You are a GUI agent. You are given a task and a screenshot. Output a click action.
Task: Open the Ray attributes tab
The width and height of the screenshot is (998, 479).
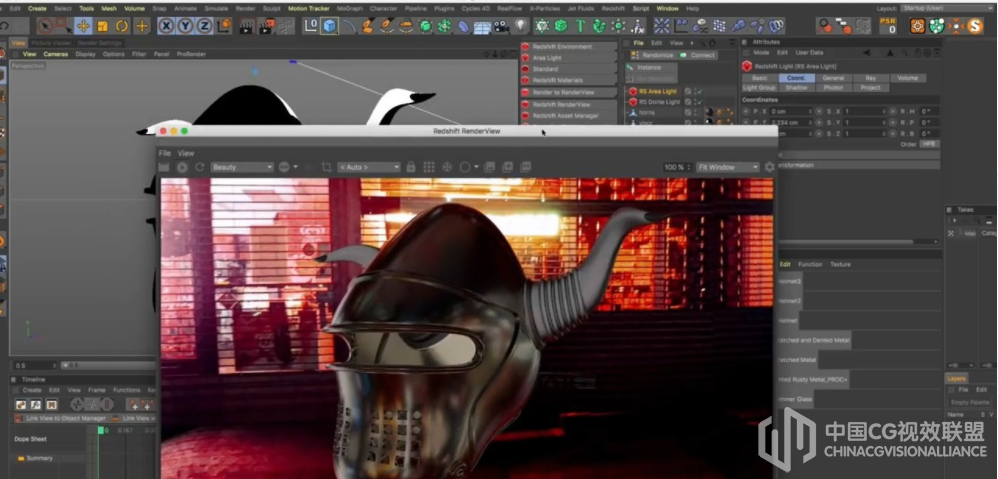pos(871,78)
